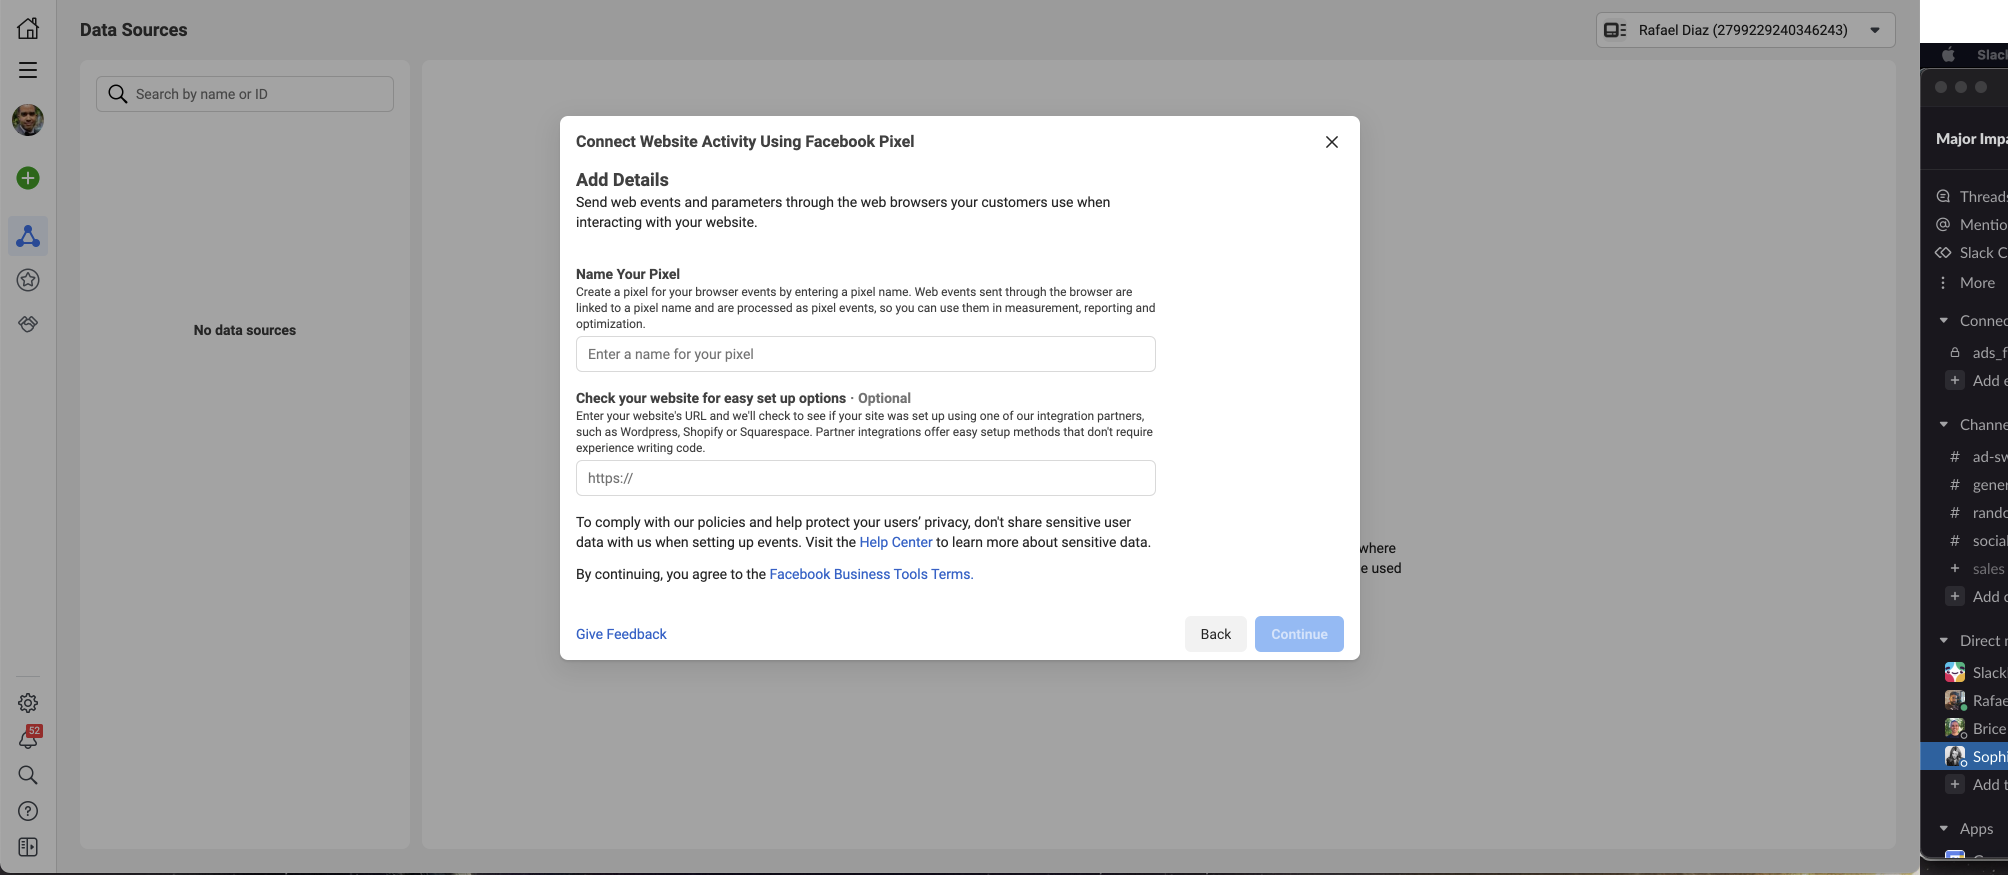Open notifications bell with 52 badge
The height and width of the screenshot is (875, 2008).
tap(28, 738)
